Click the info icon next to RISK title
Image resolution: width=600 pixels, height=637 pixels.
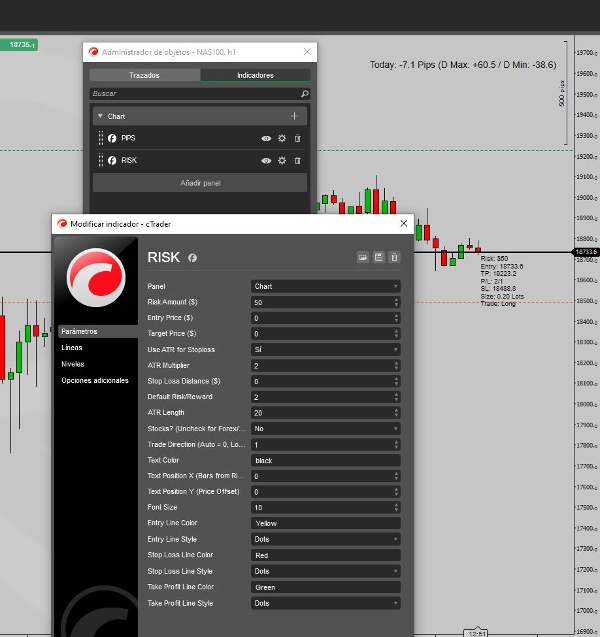193,258
